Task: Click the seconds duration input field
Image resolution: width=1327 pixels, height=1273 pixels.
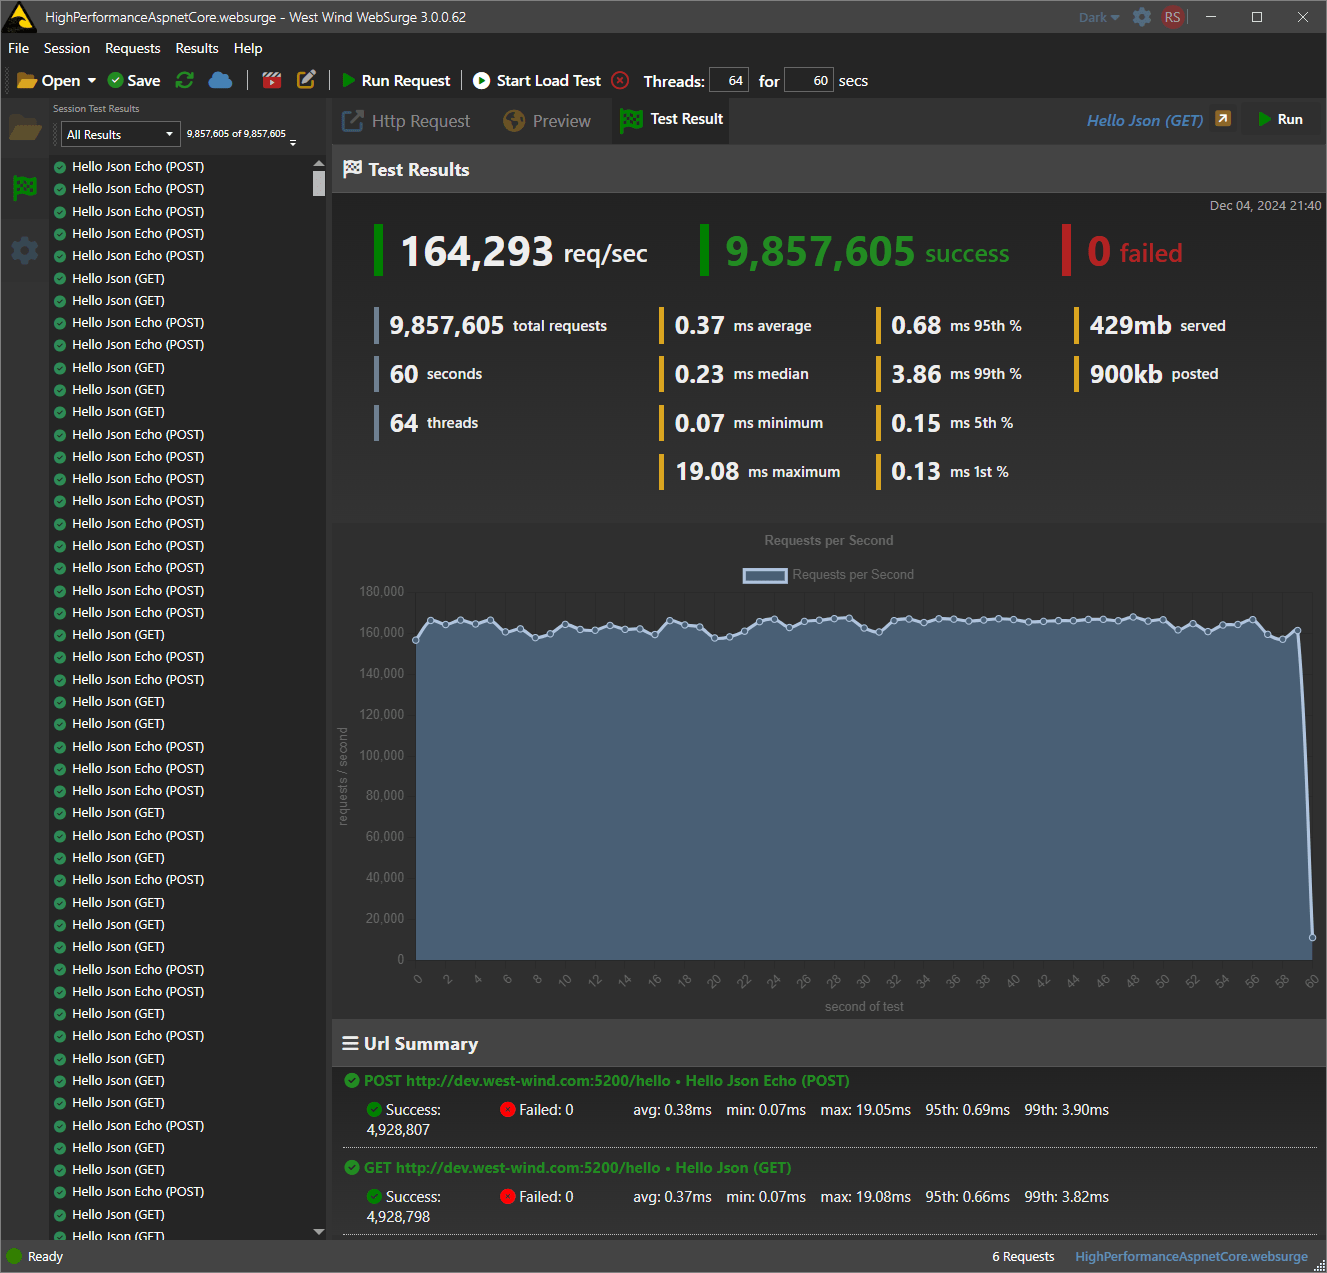Action: pyautogui.click(x=809, y=80)
